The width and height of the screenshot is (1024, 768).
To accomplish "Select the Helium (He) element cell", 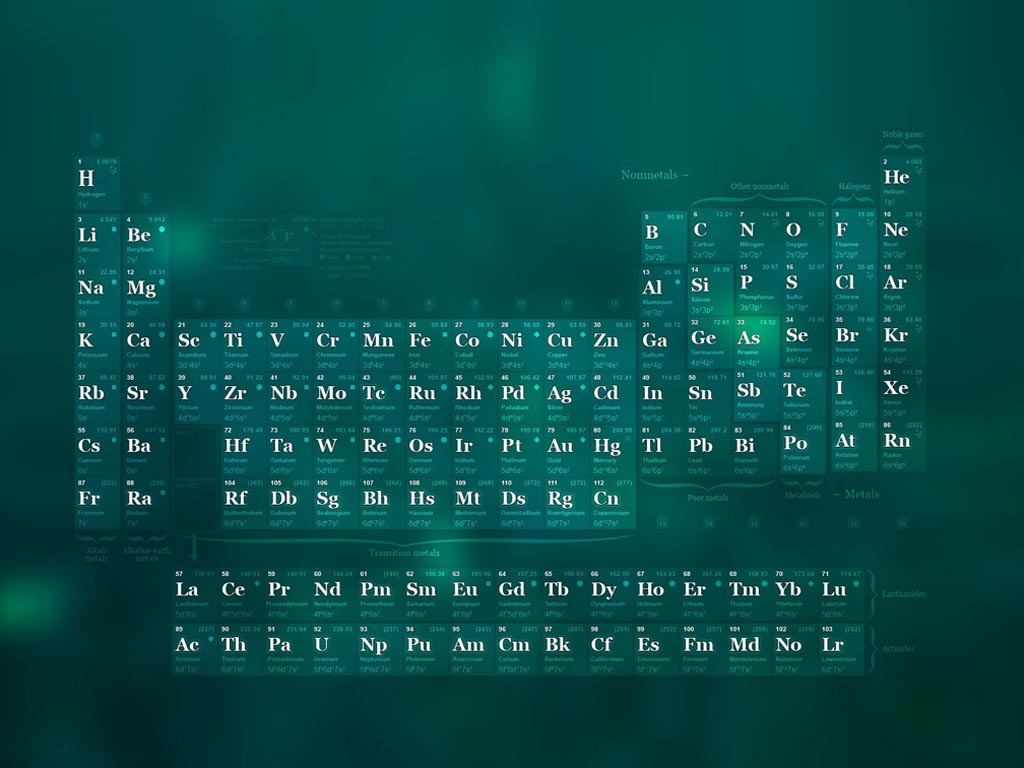I will coord(903,182).
